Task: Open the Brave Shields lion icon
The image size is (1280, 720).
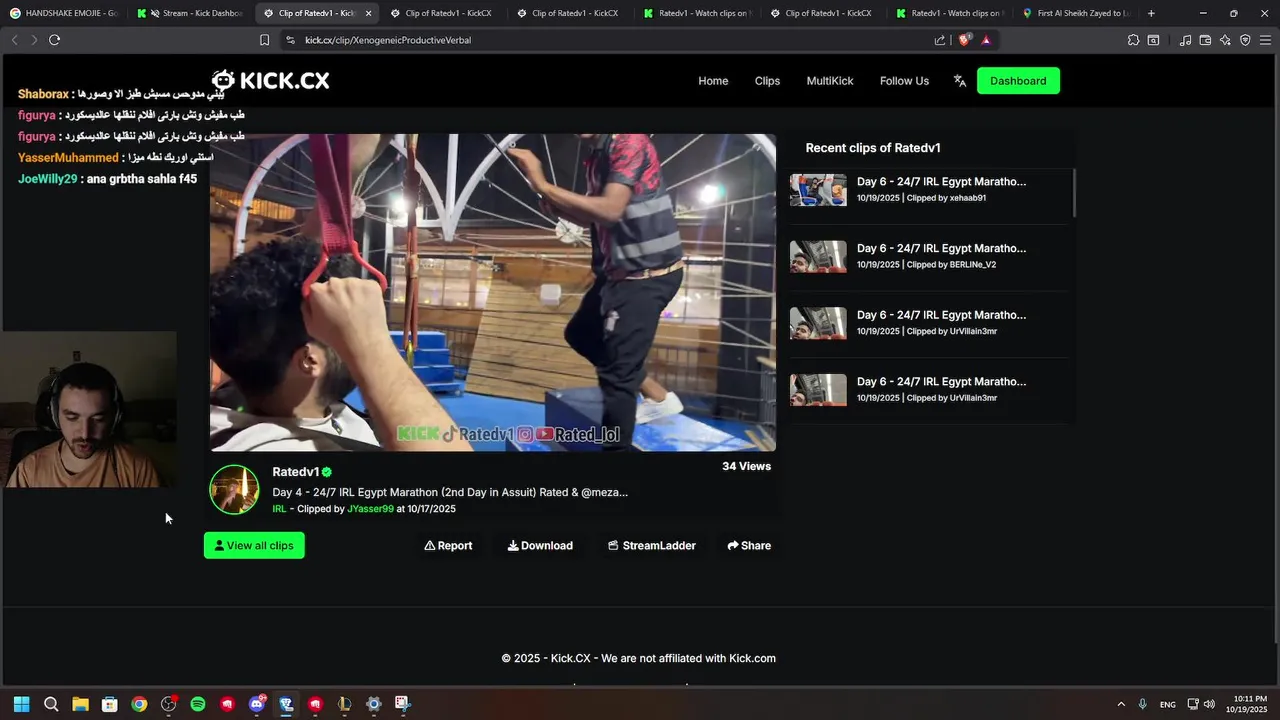Action: point(964,40)
